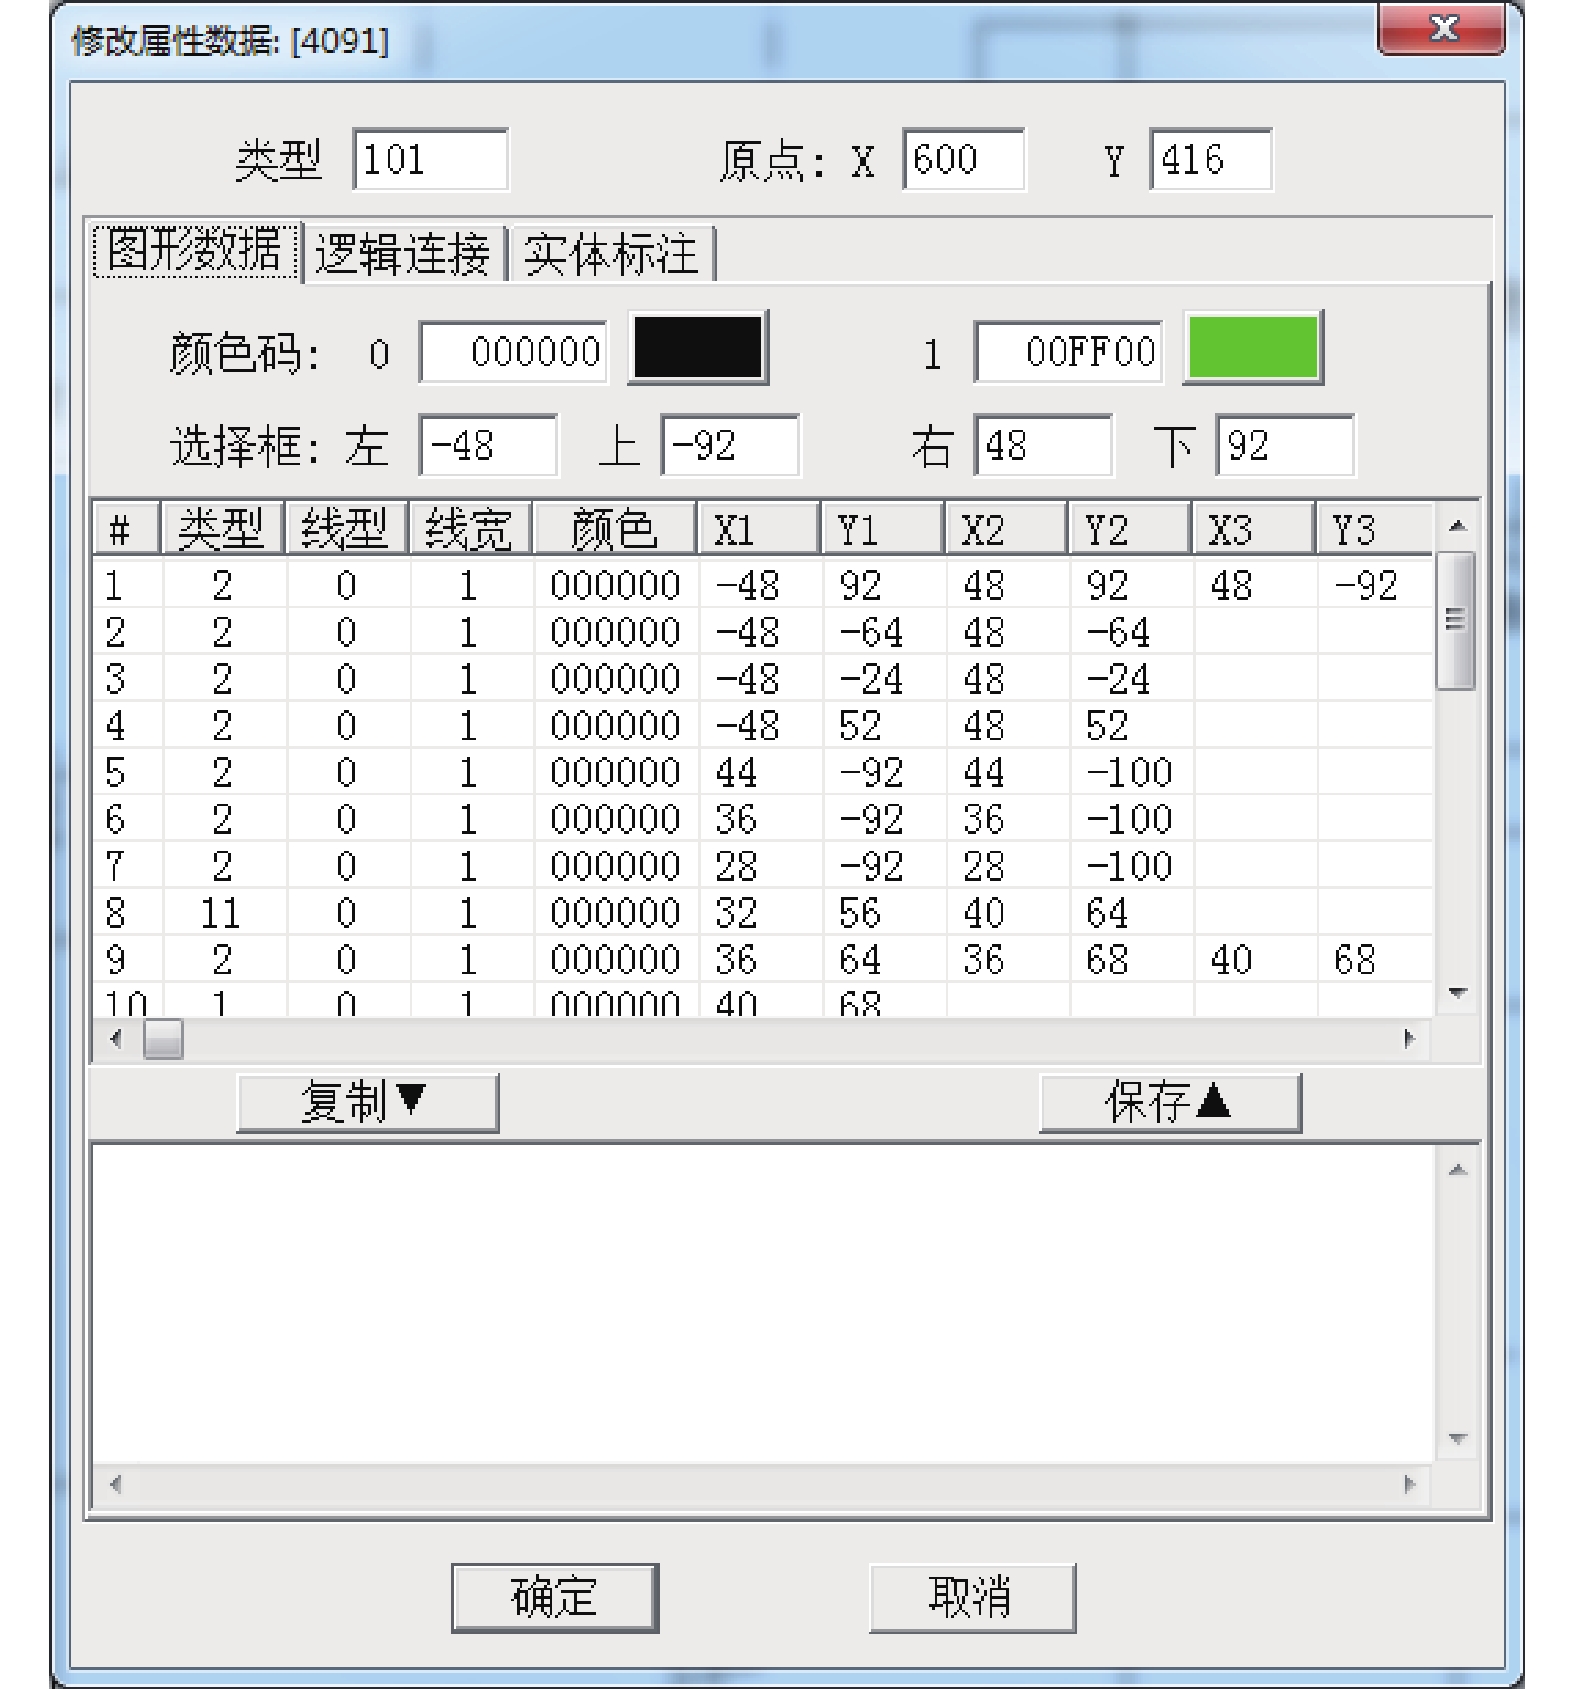The image size is (1575, 1689).
Task: Switch to the 逻辑连接 tab
Action: coord(402,254)
